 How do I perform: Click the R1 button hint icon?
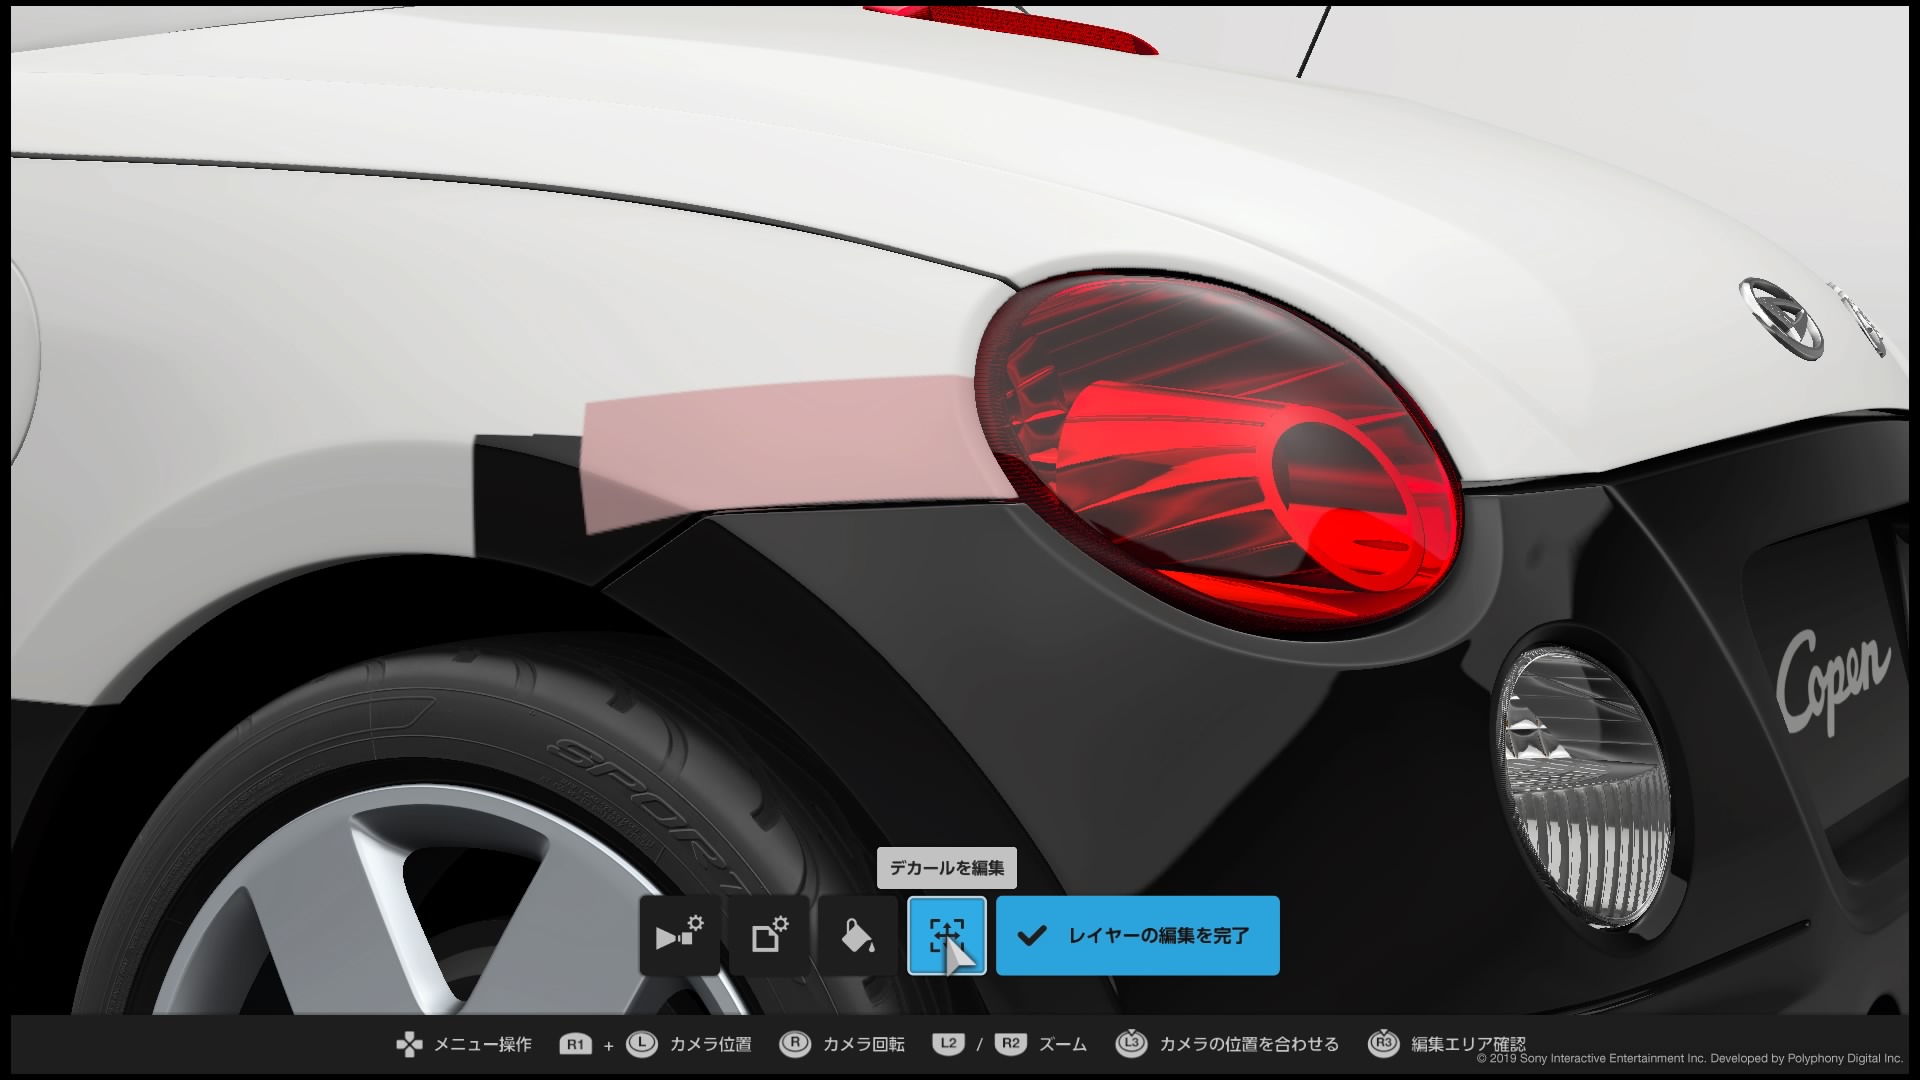pos(575,1044)
